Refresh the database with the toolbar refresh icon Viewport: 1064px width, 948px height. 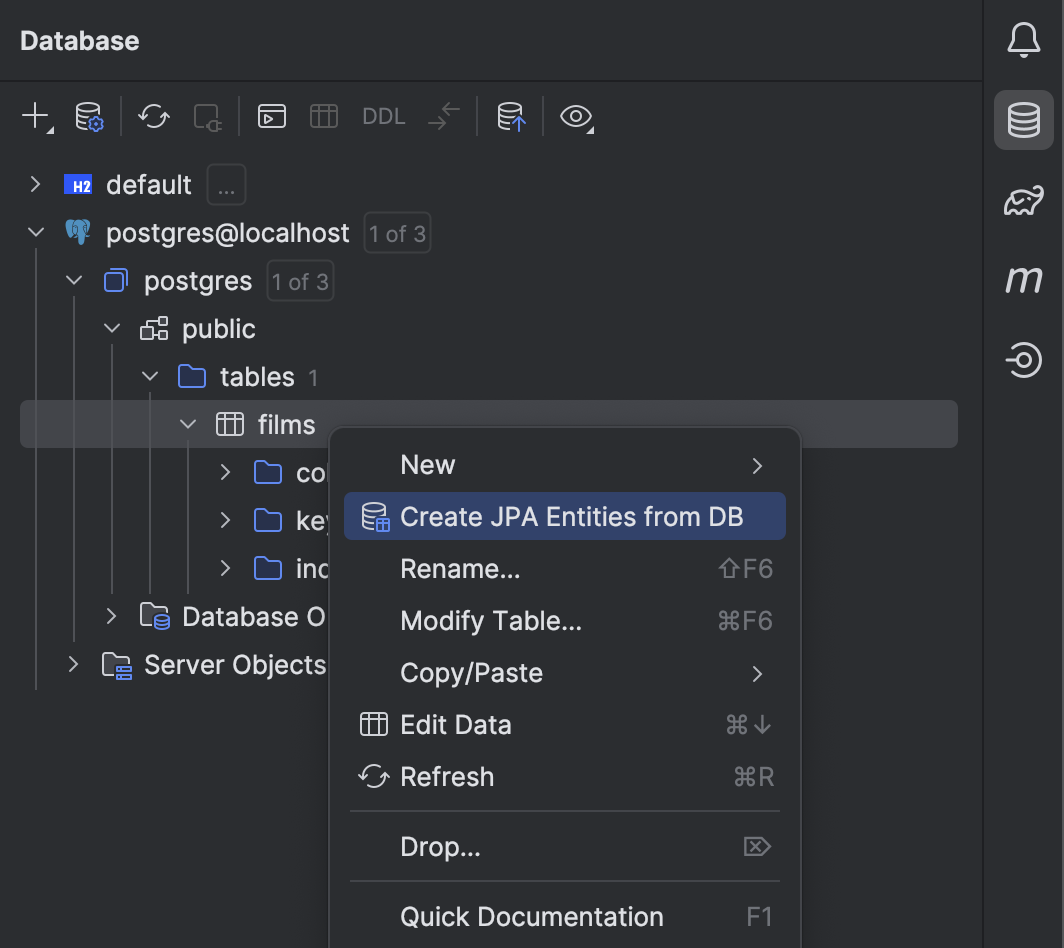click(x=153, y=116)
